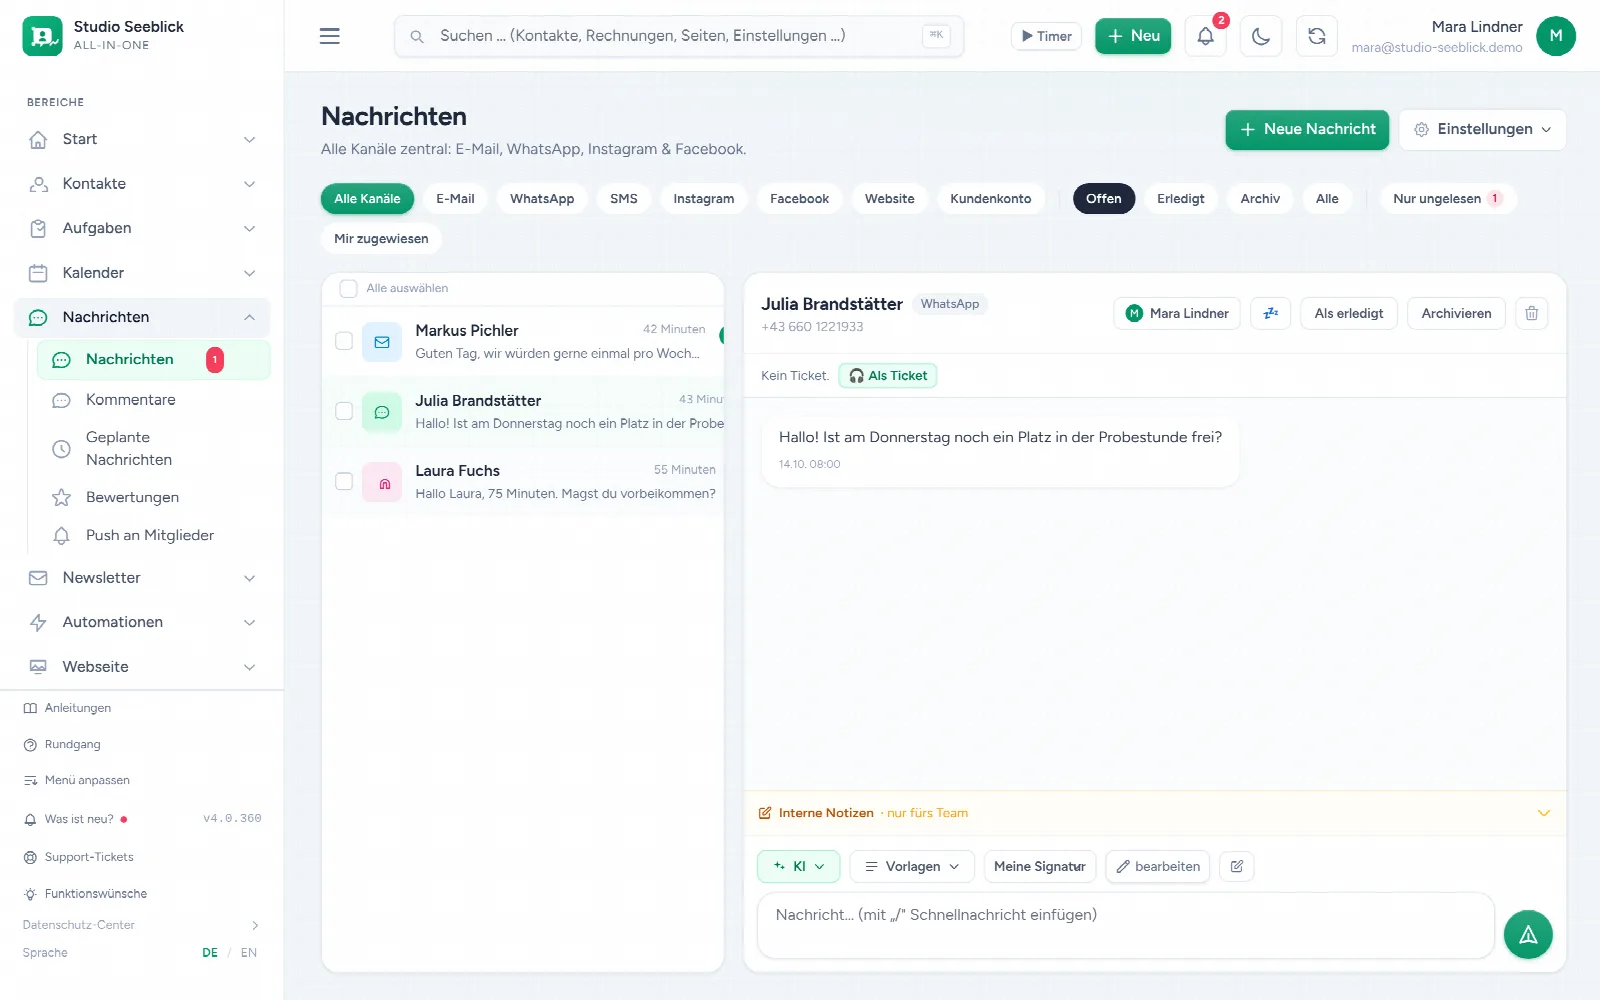This screenshot has width=1600, height=1000.
Task: Send message with green send button
Action: pos(1528,934)
